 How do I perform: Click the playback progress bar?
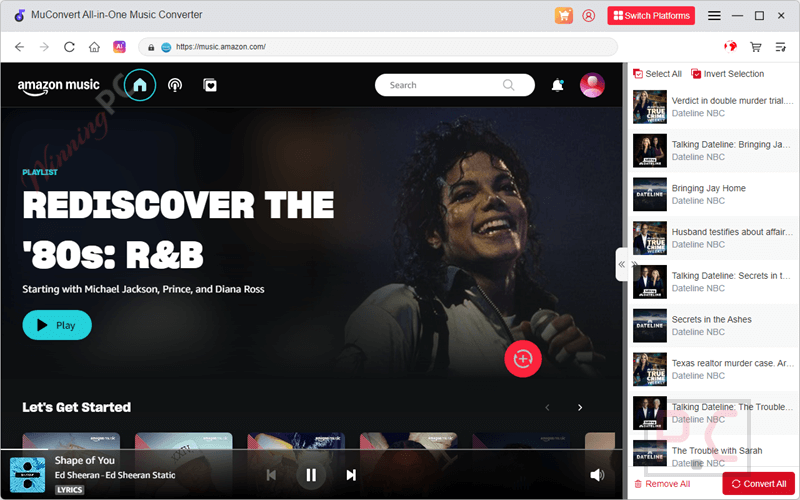point(311,449)
